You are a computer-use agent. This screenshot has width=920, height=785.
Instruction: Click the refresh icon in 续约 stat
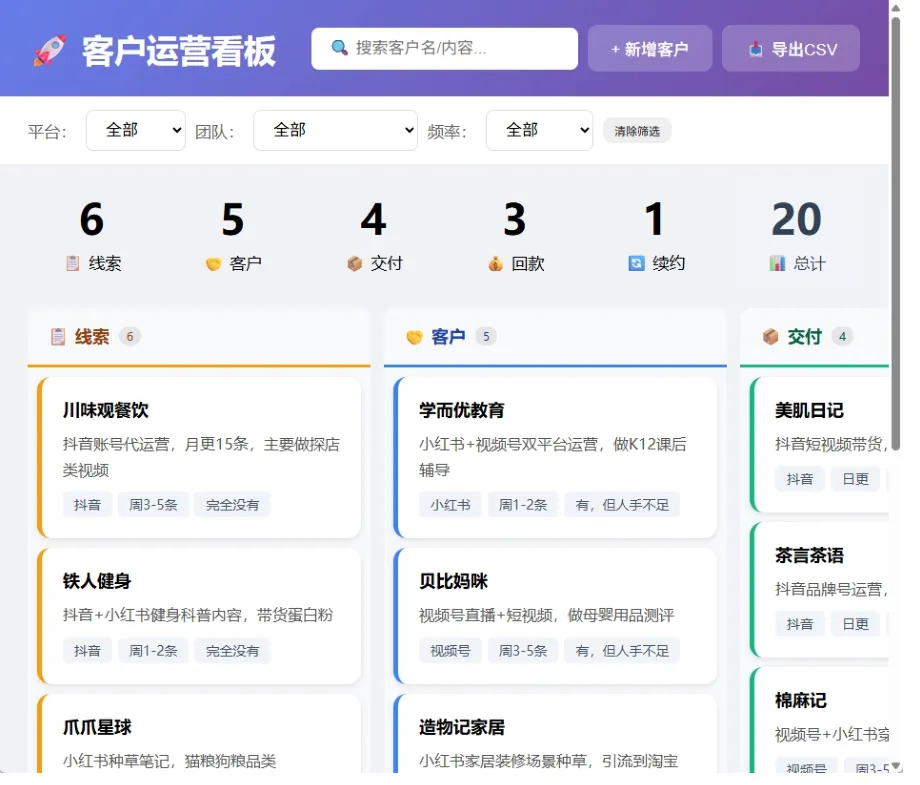tap(637, 264)
